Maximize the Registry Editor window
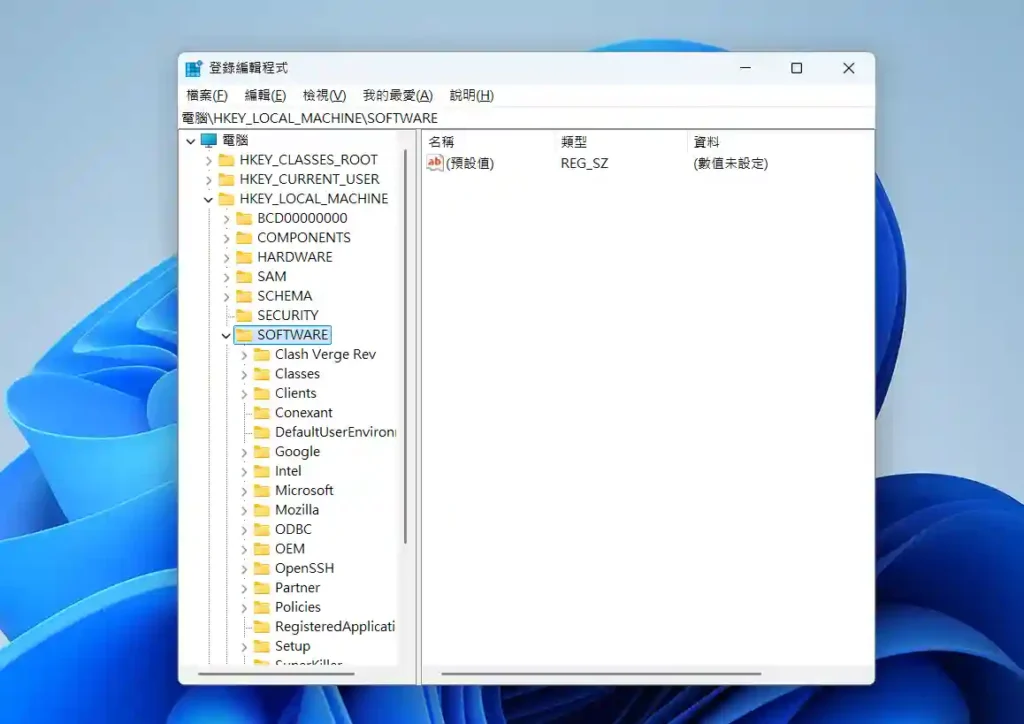The image size is (1024, 724). 797,68
